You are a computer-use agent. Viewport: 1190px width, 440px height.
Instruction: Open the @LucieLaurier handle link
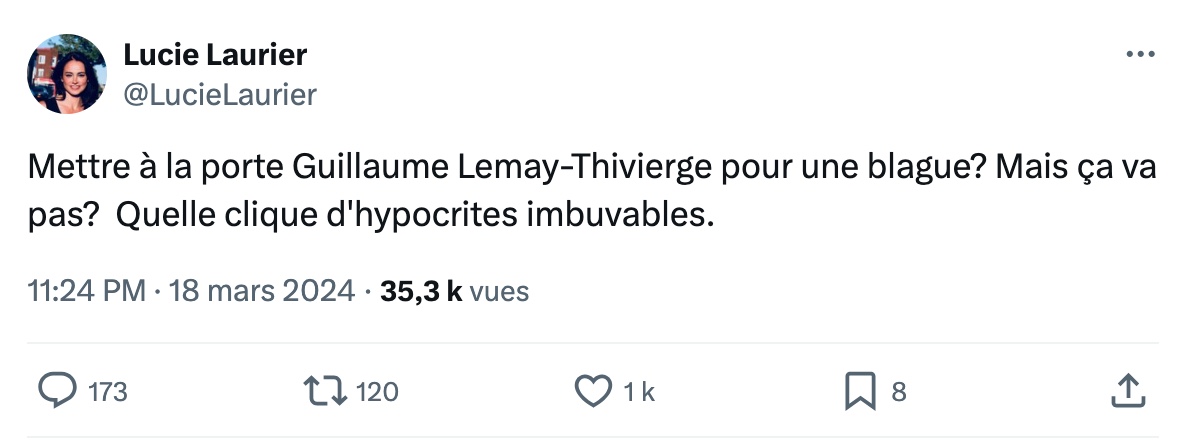coord(220,95)
